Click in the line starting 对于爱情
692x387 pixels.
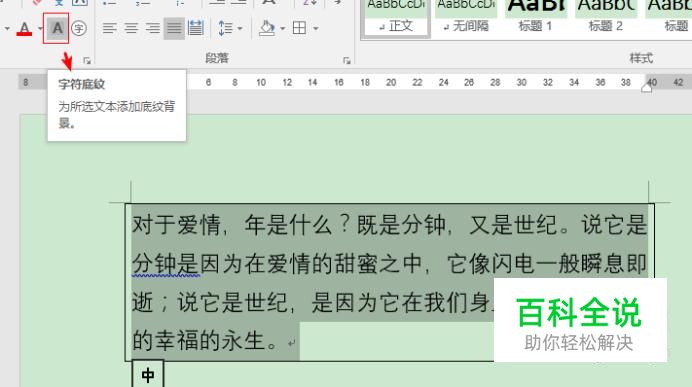pos(390,225)
